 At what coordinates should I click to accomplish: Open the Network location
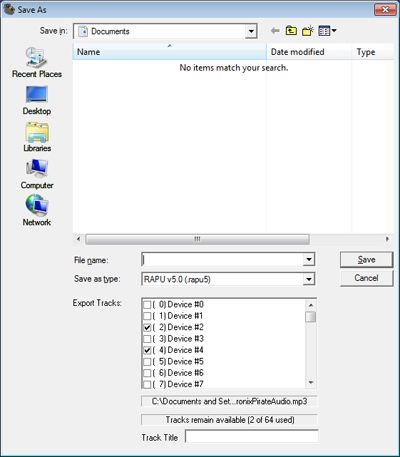click(x=37, y=211)
